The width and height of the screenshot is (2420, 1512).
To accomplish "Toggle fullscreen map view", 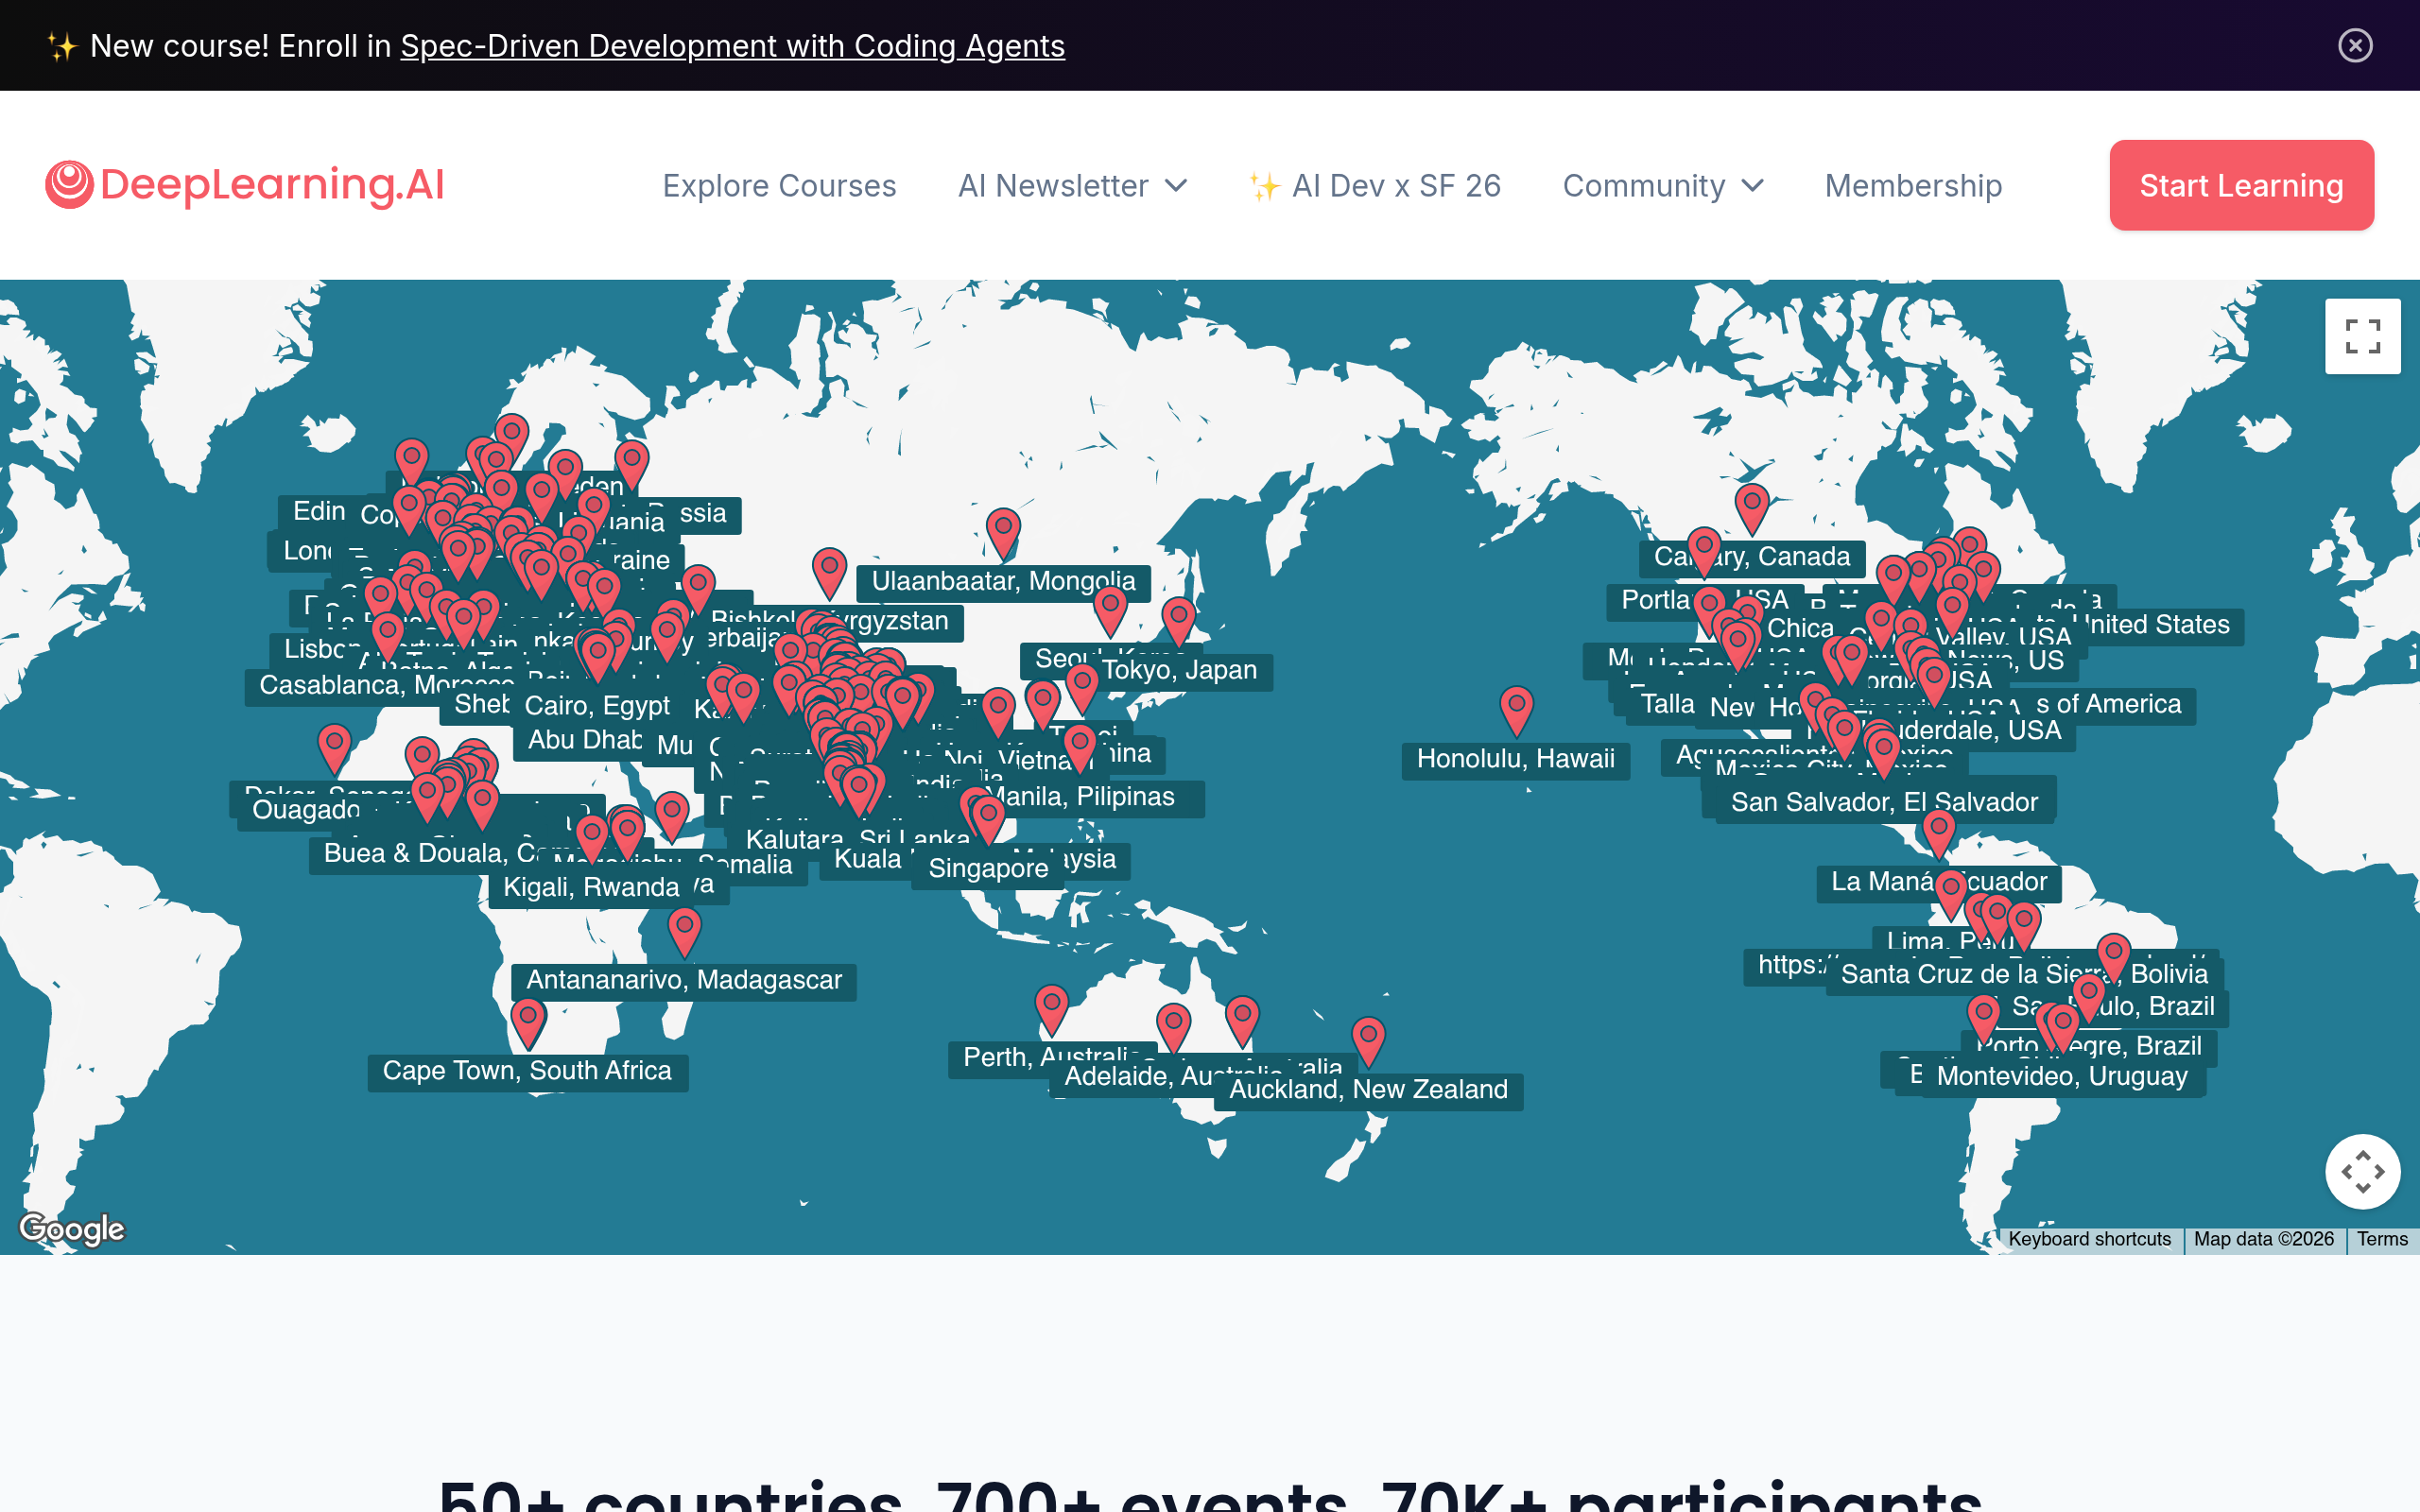I will pos(2361,336).
